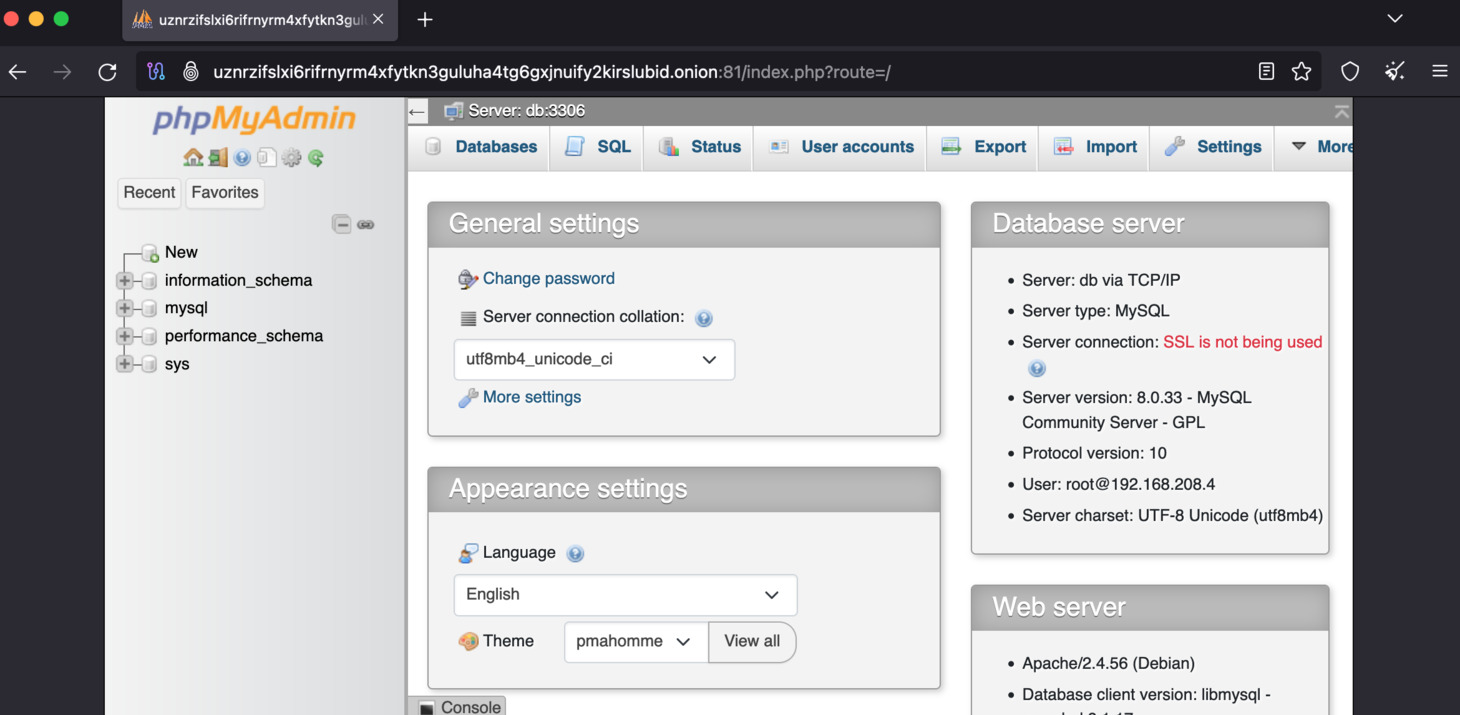This screenshot has height=715, width=1460.
Task: Open the User accounts tab
Action: click(840, 147)
